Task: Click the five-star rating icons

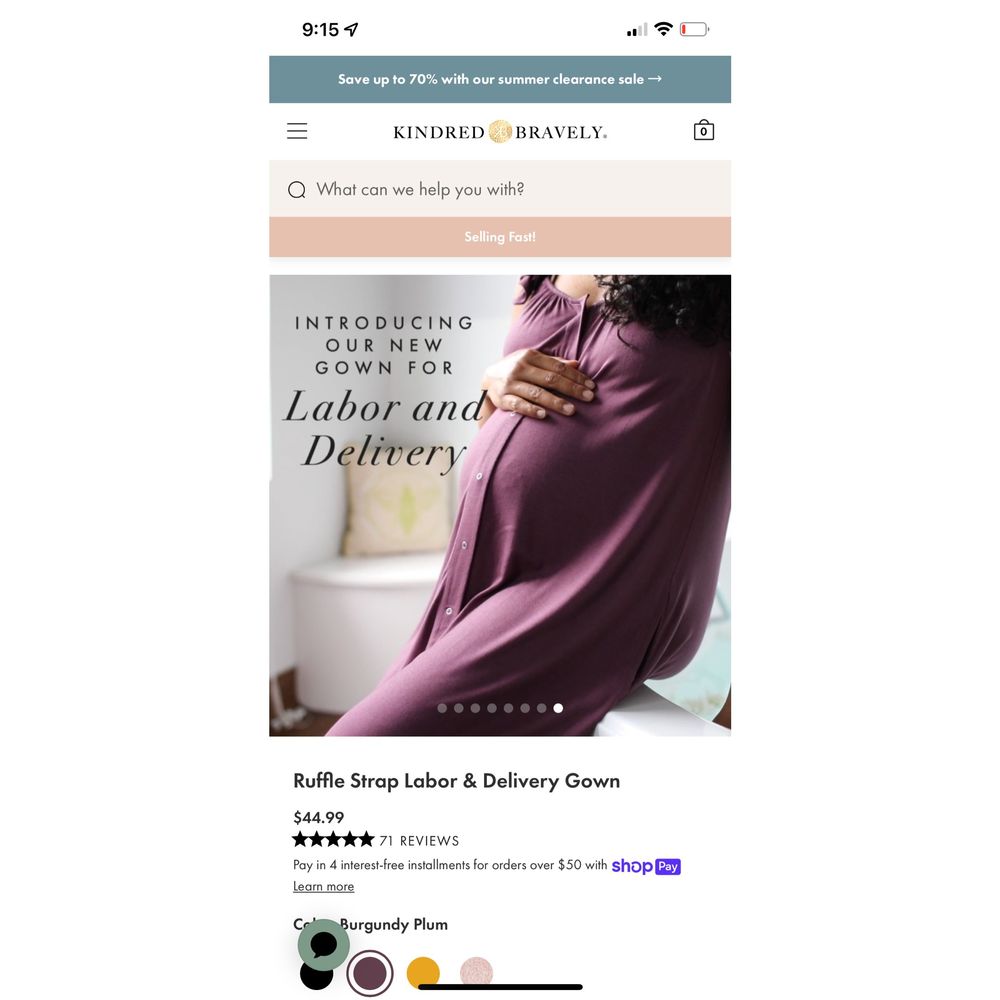Action: coord(333,839)
